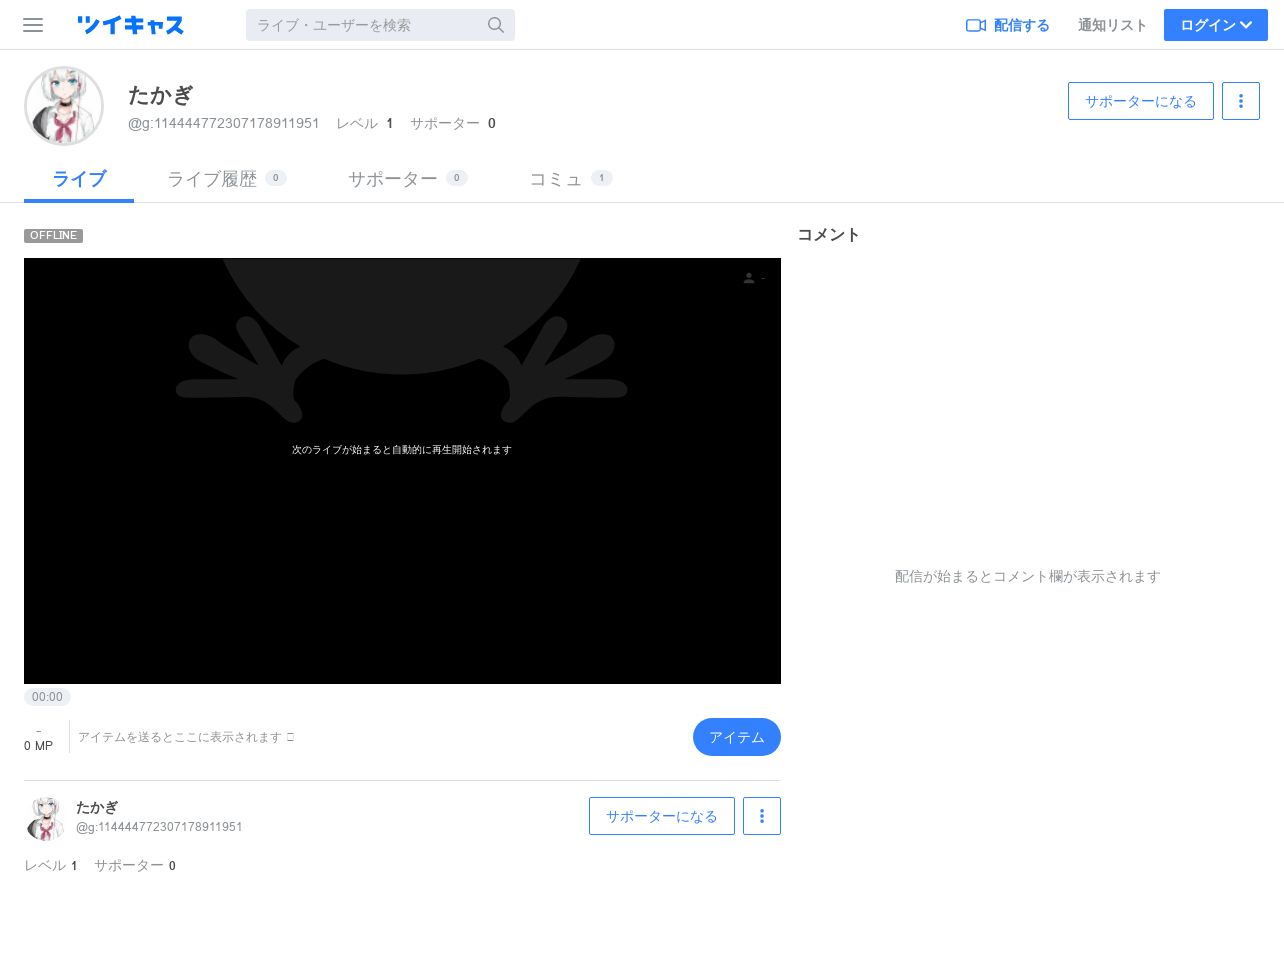Click the 00:00 timer label
This screenshot has width=1284, height=959.
click(x=47, y=697)
